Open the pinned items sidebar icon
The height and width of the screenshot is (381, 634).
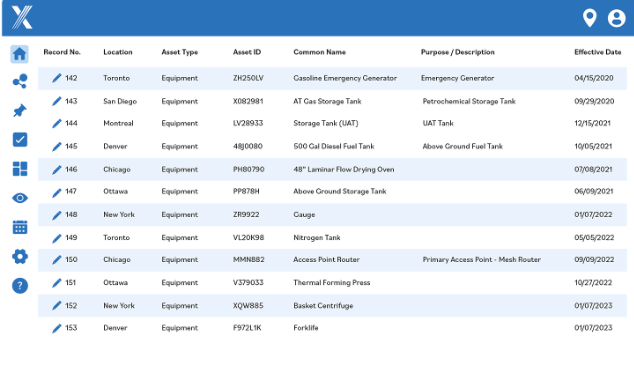coord(20,110)
